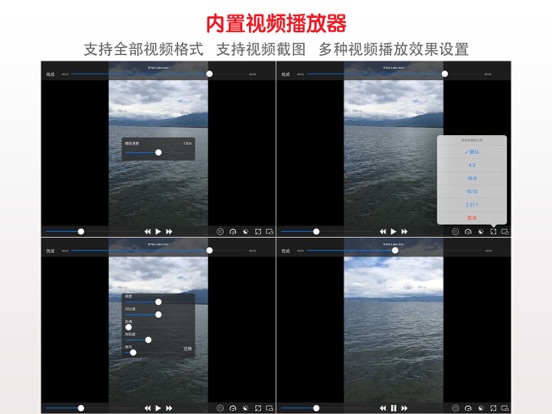
Task: Rewind in the speed-popup player
Action: coord(148,232)
